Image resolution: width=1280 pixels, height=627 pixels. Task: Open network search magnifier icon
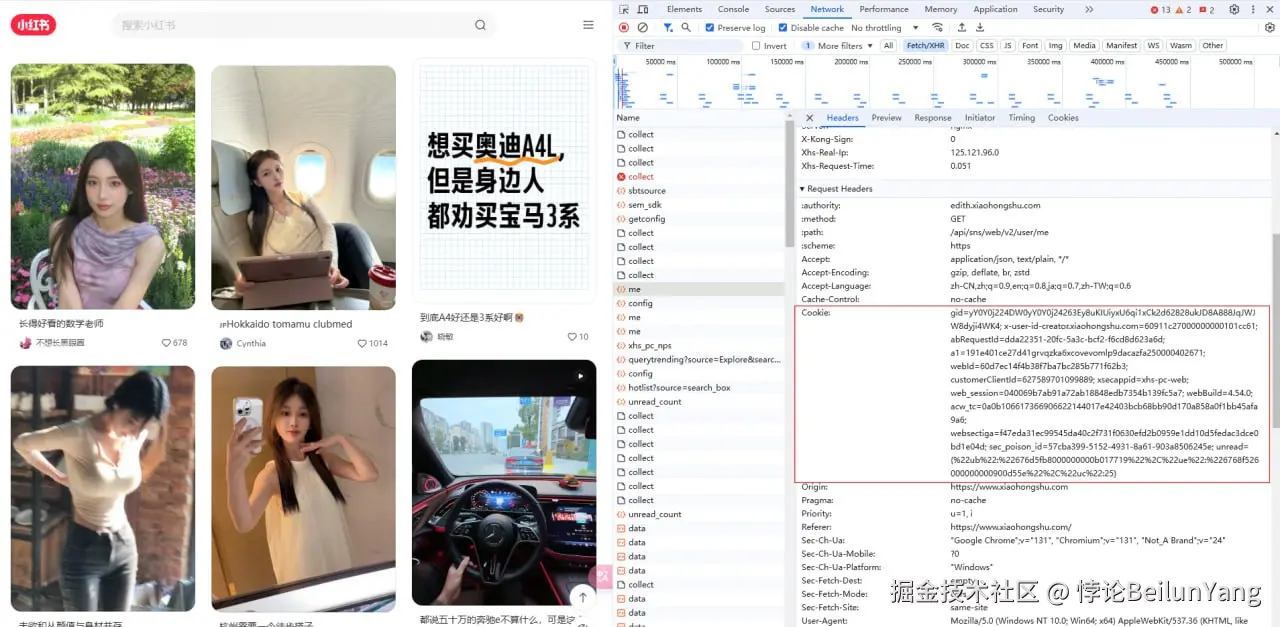point(686,28)
